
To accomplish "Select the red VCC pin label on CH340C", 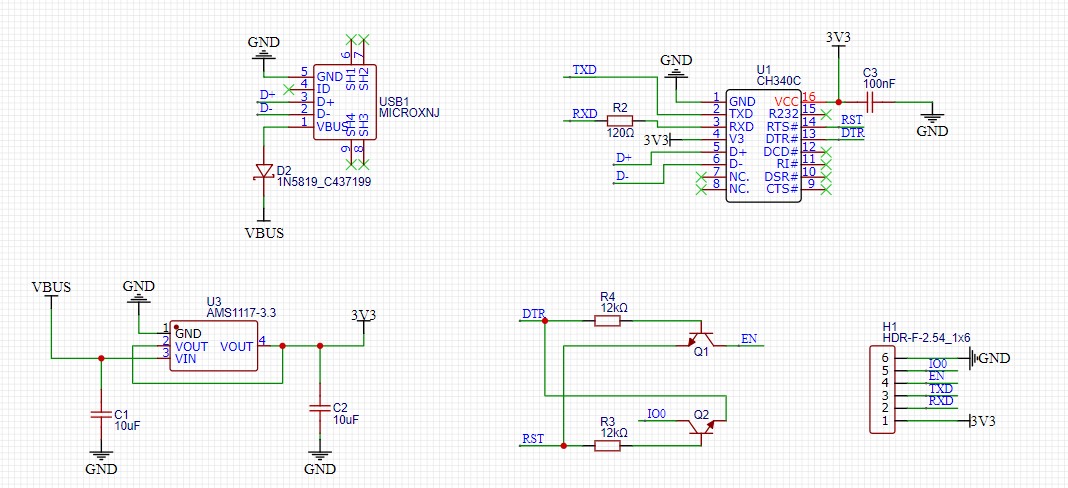I will point(786,101).
